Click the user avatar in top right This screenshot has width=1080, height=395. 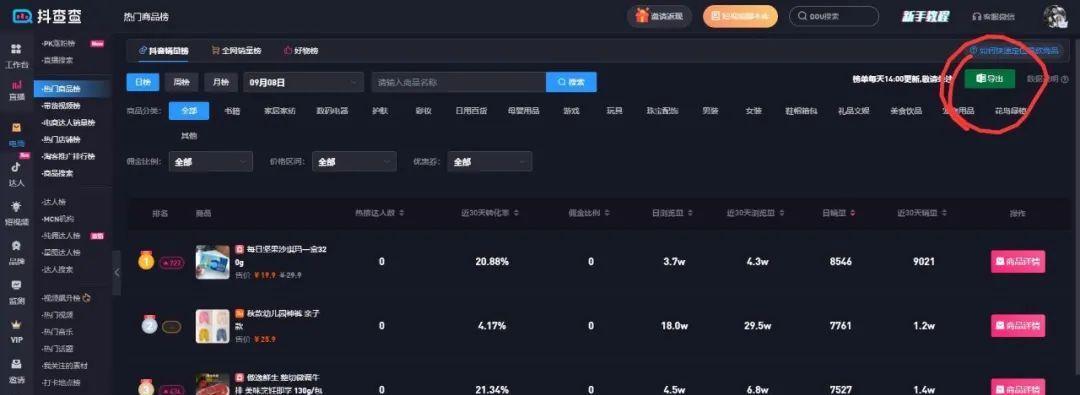coord(1055,17)
